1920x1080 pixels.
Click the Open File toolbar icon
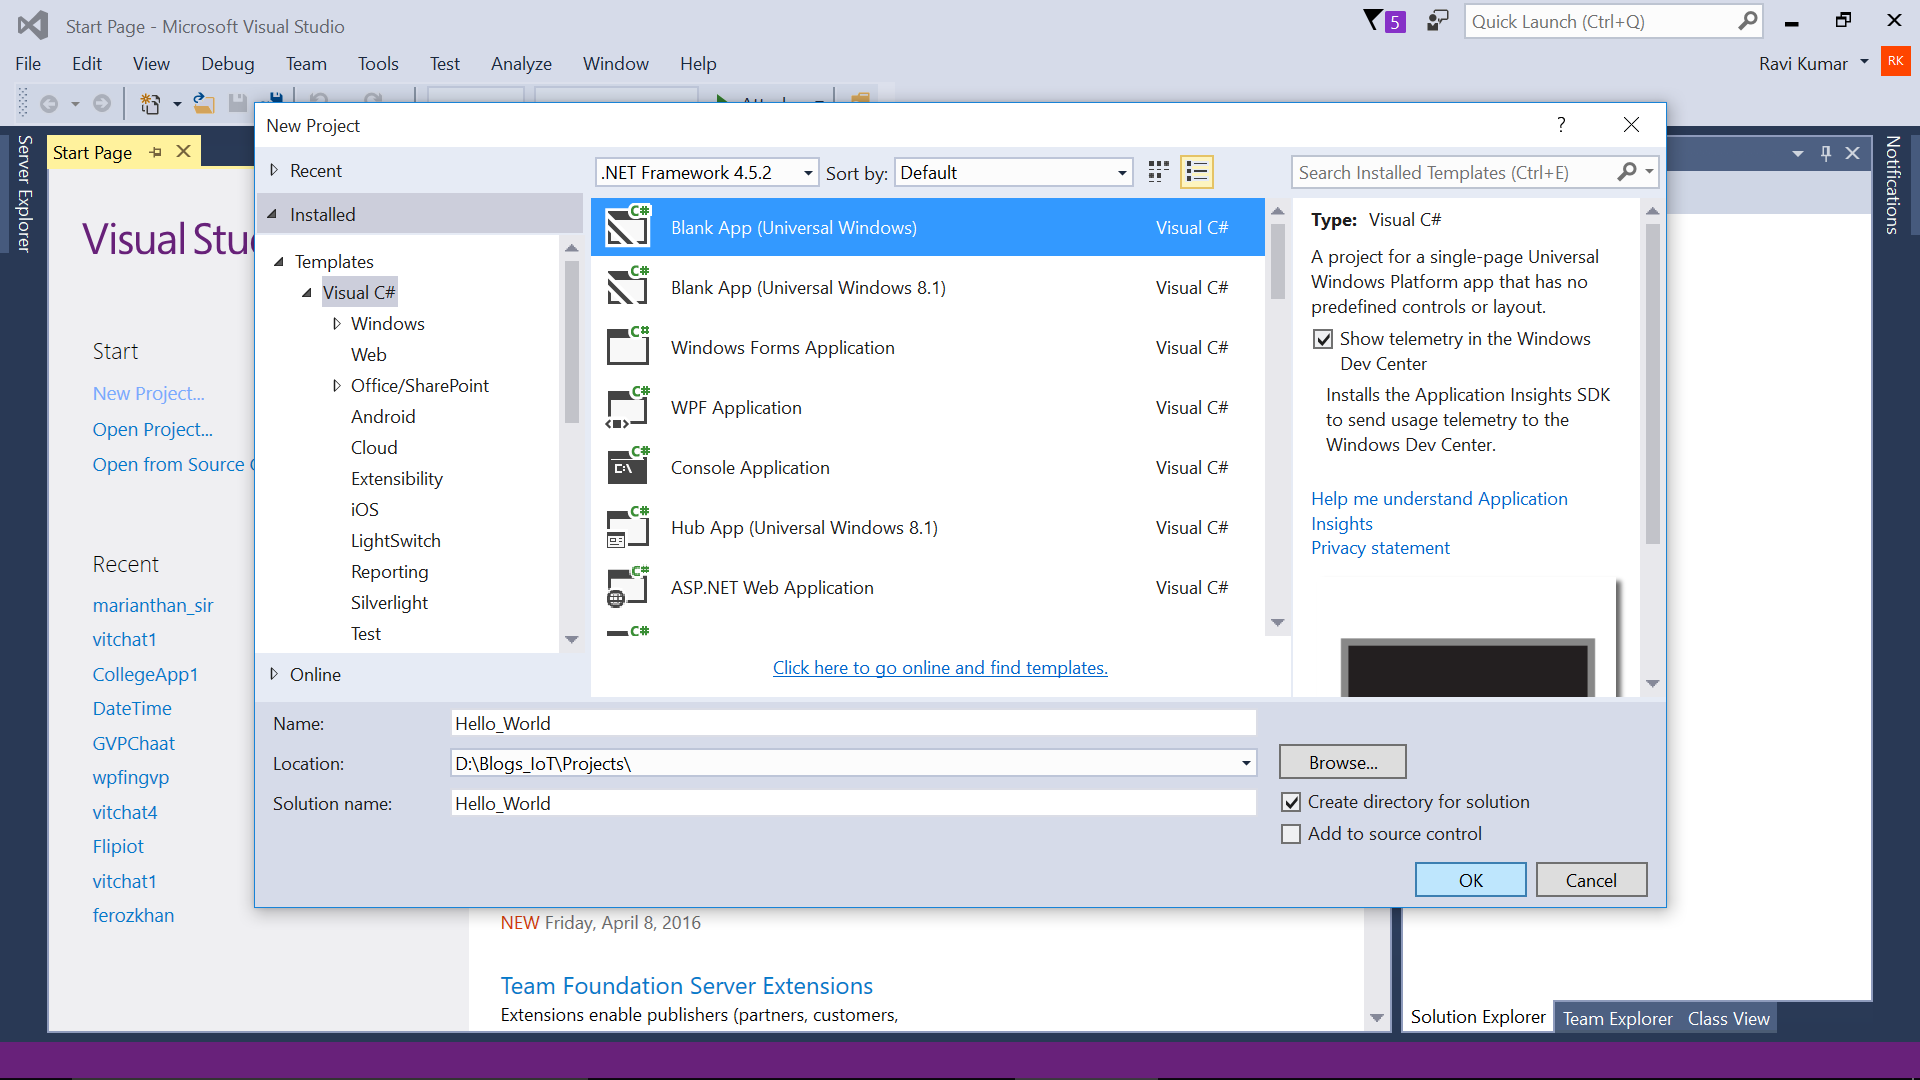[x=204, y=103]
